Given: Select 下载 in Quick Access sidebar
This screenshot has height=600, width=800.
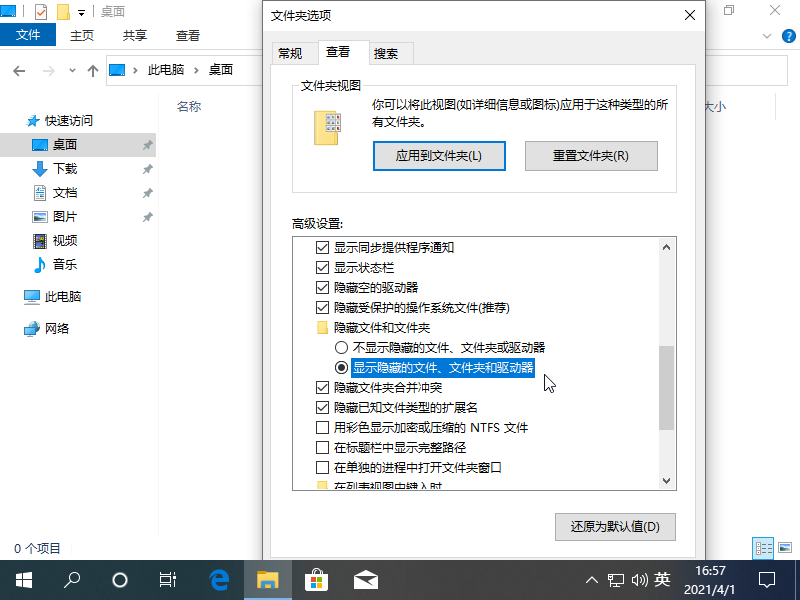Looking at the screenshot, I should click(65, 169).
